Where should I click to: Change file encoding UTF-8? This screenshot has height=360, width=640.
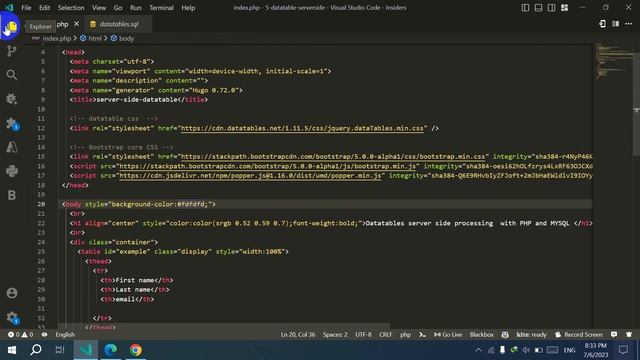[363, 334]
